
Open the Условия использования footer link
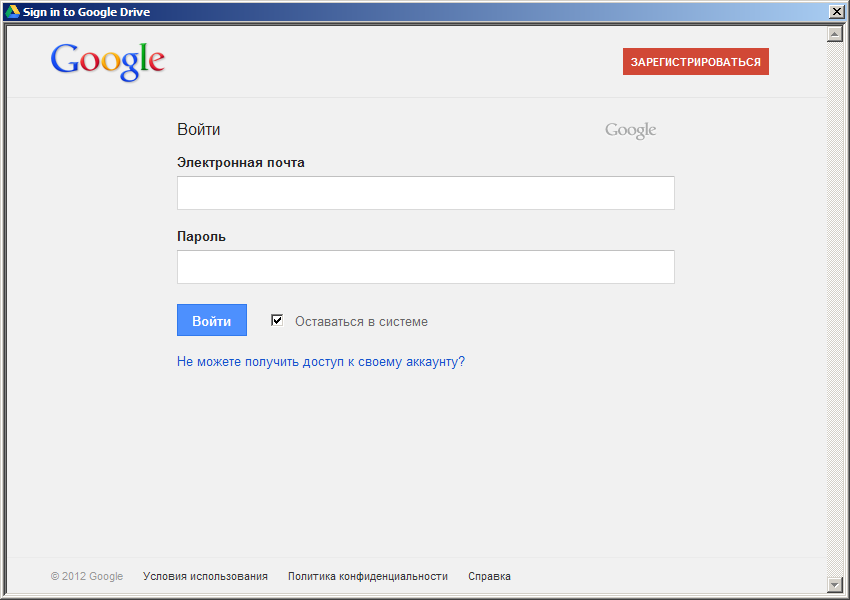pos(205,576)
